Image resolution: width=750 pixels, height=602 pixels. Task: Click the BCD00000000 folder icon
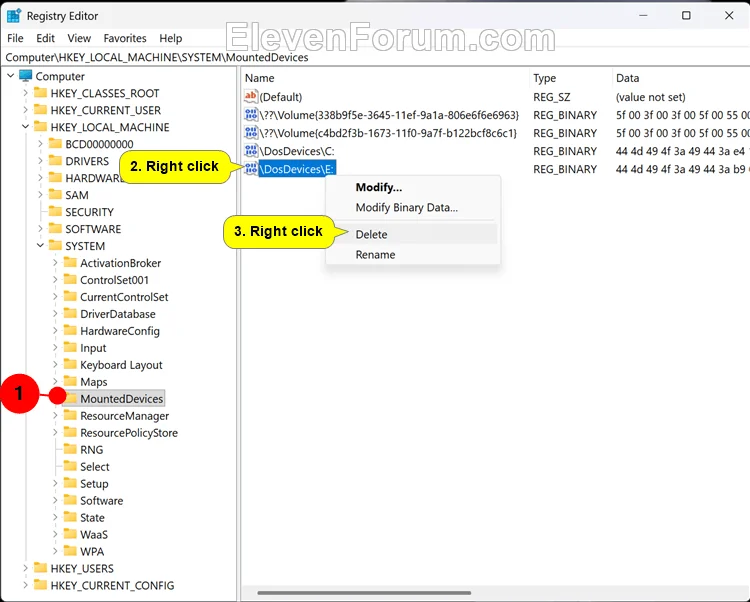(x=55, y=144)
